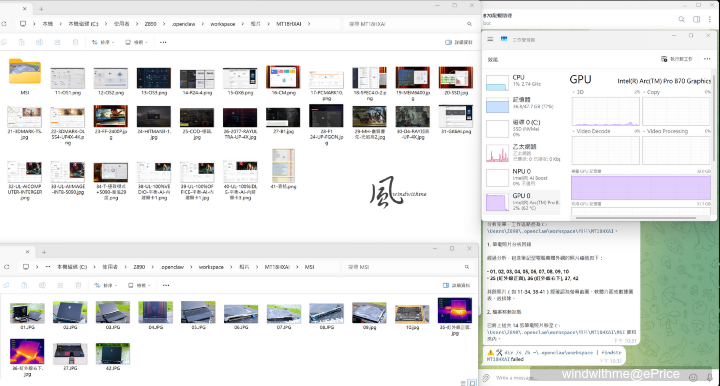Click the Paste icon in MT18HXAI window toolbar
The image size is (720, 386).
tap(22, 42)
